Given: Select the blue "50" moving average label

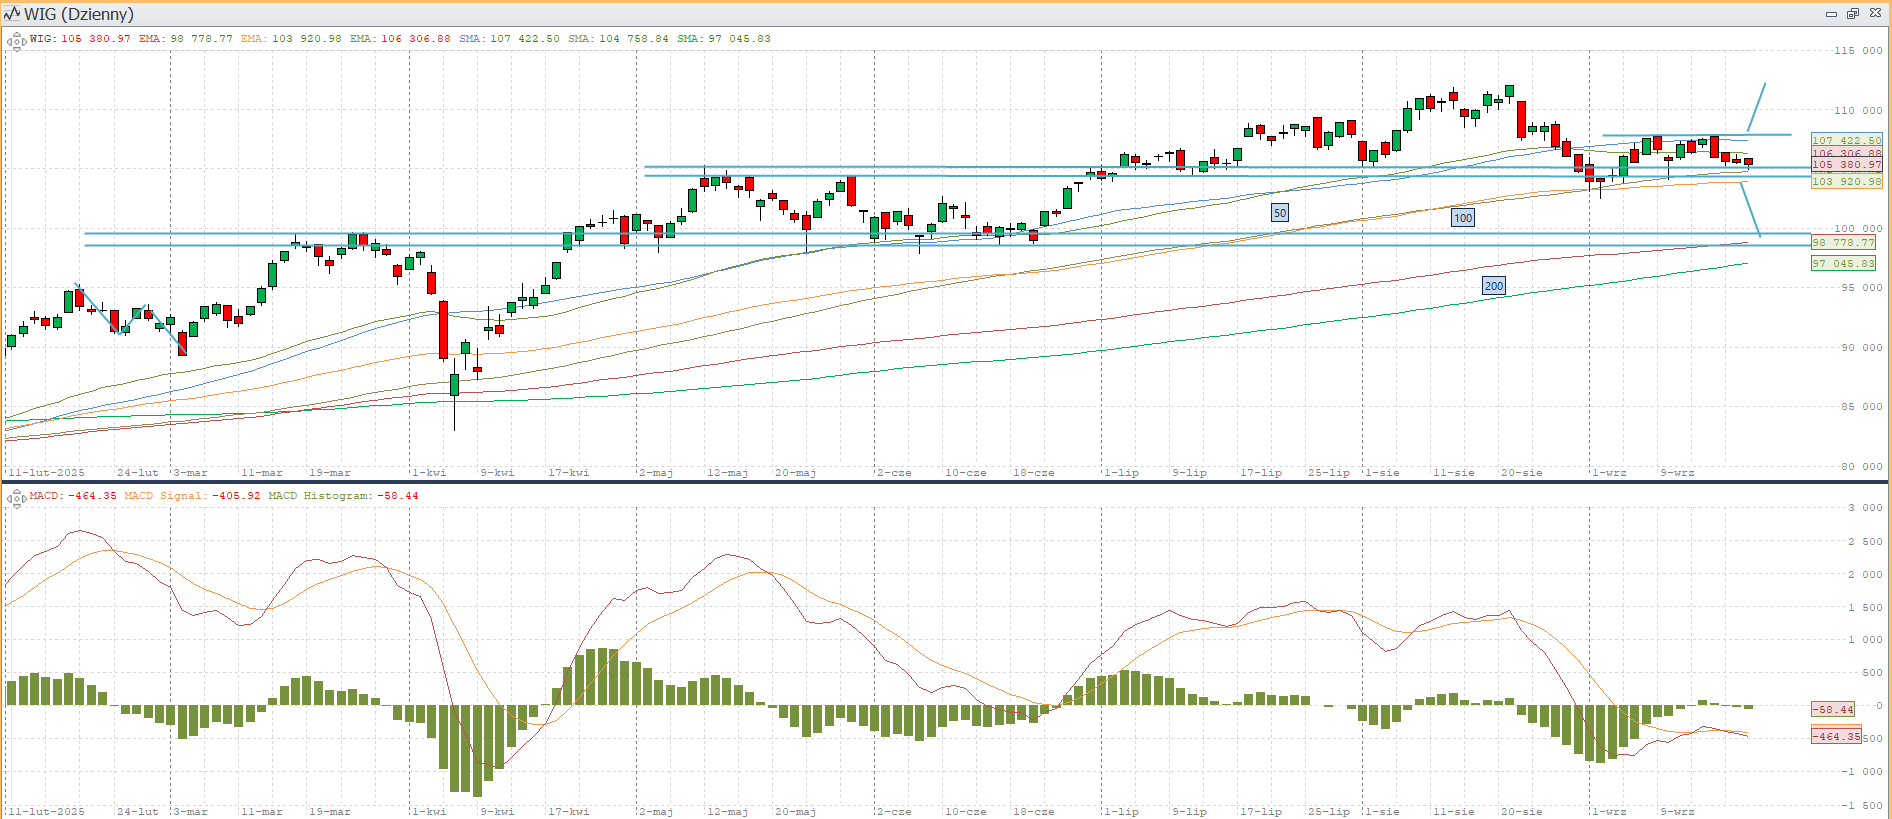Looking at the screenshot, I should (1279, 213).
